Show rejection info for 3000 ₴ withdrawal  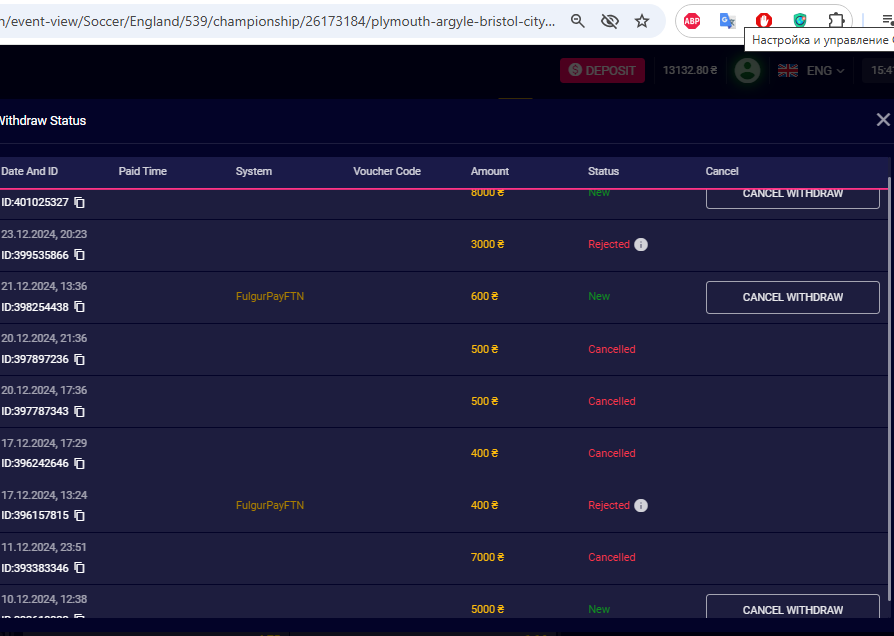click(x=641, y=244)
